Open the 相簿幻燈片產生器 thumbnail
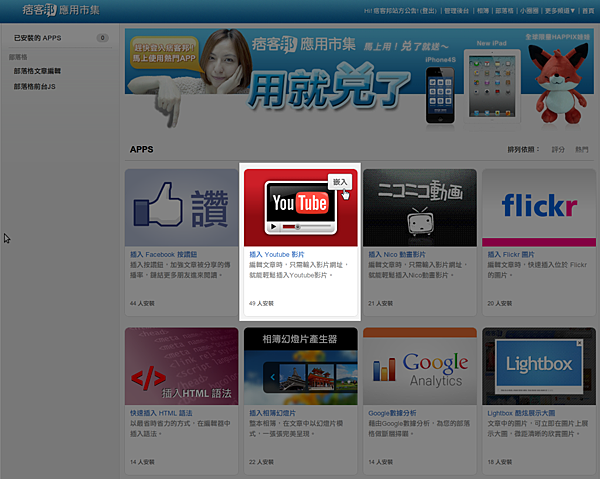Screen dimensions: 600x479 click(301, 366)
